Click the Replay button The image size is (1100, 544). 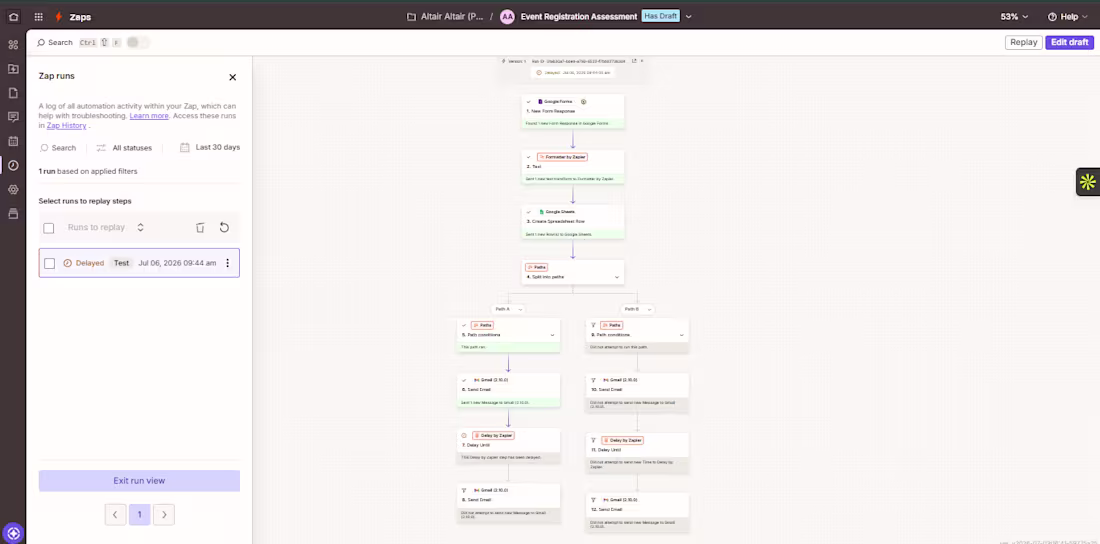(1023, 42)
